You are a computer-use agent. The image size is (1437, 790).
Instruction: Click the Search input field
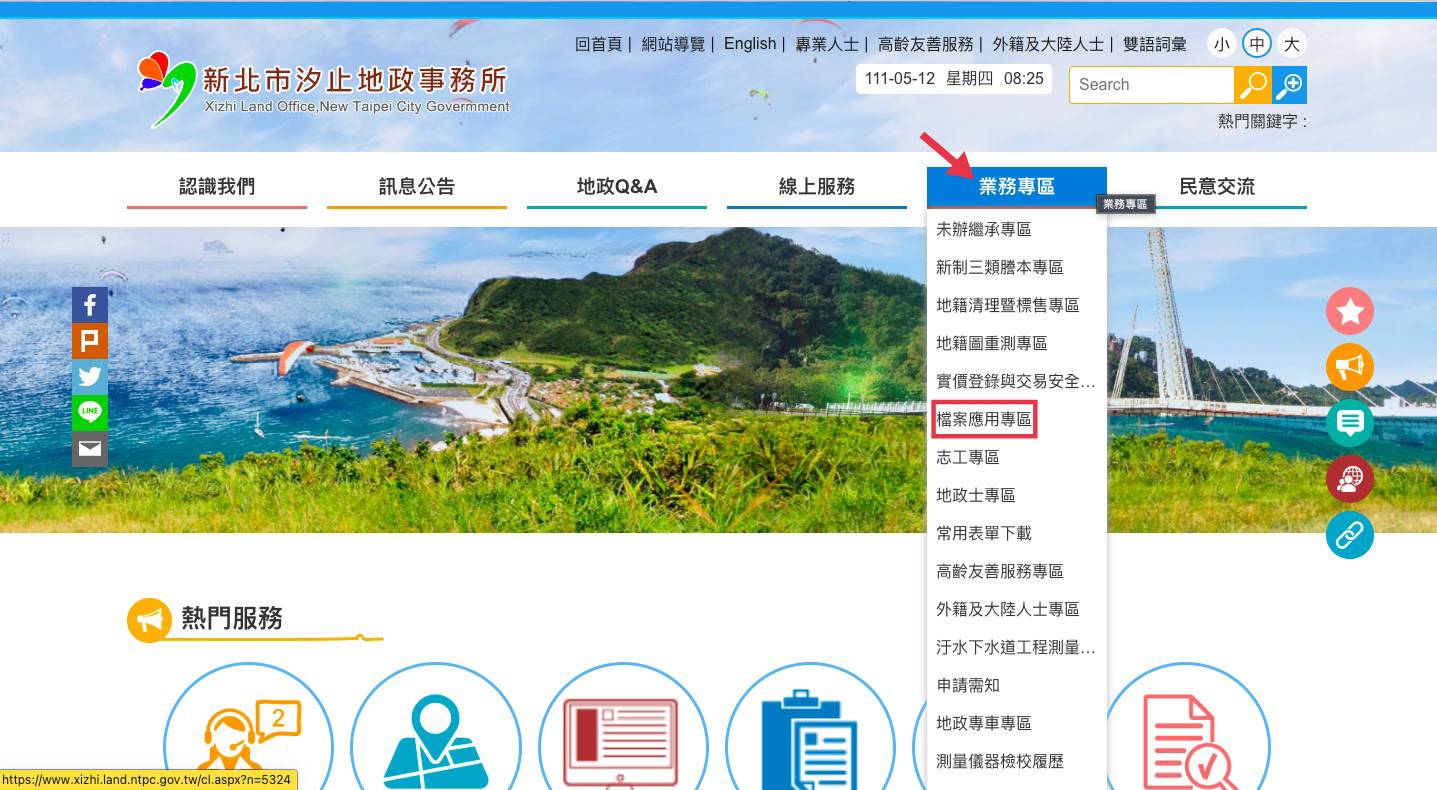pos(1152,85)
